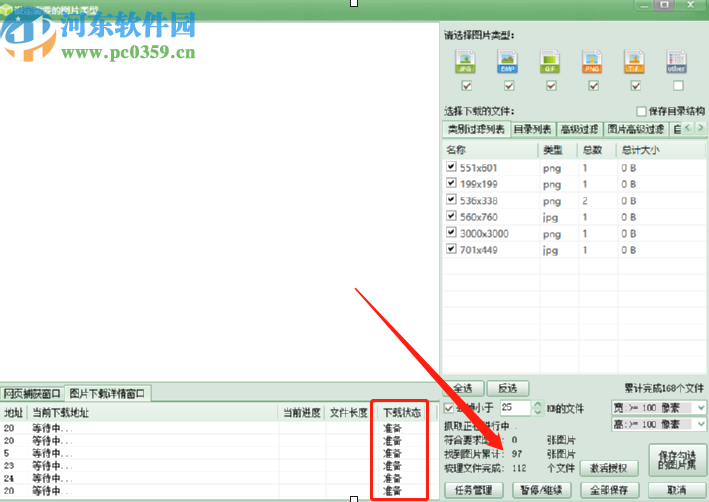Click the 下载状态 column header
This screenshot has height=502, width=709.
pyautogui.click(x=402, y=412)
